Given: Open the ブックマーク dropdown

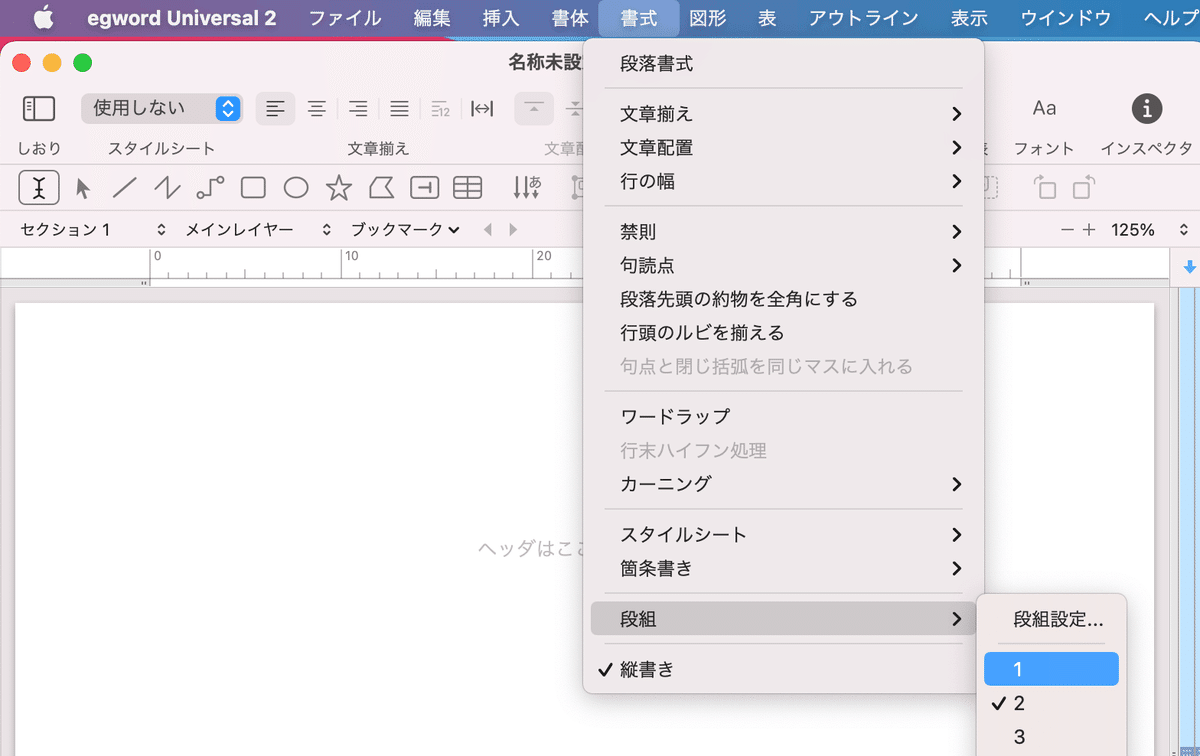Looking at the screenshot, I should pyautogui.click(x=405, y=230).
